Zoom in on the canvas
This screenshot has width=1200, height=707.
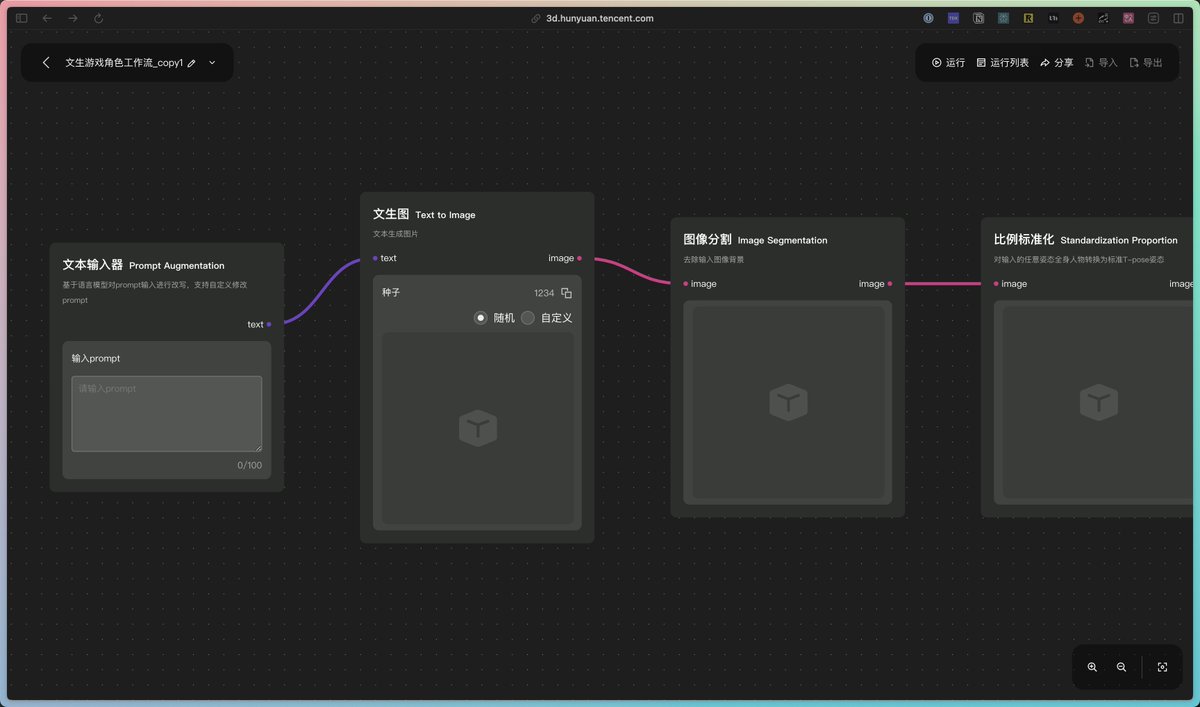pos(1092,667)
